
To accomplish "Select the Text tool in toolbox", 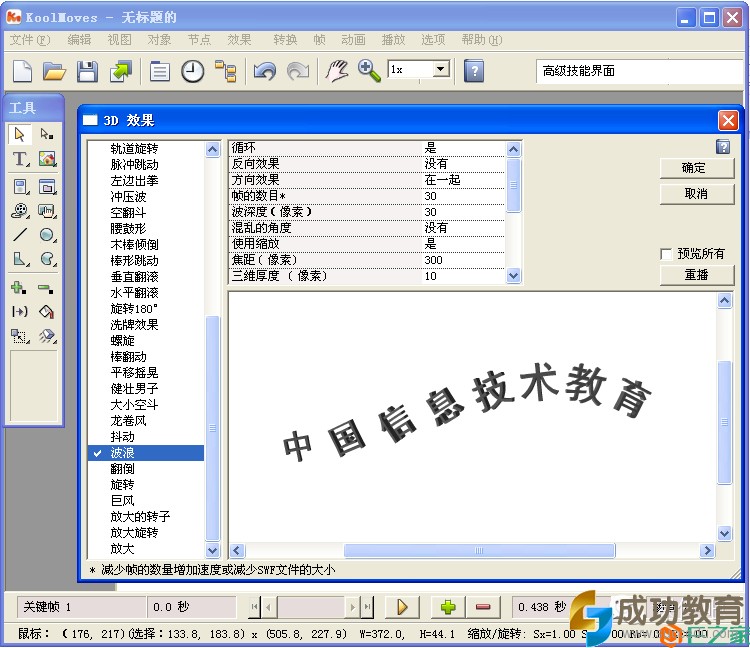I will (x=20, y=159).
